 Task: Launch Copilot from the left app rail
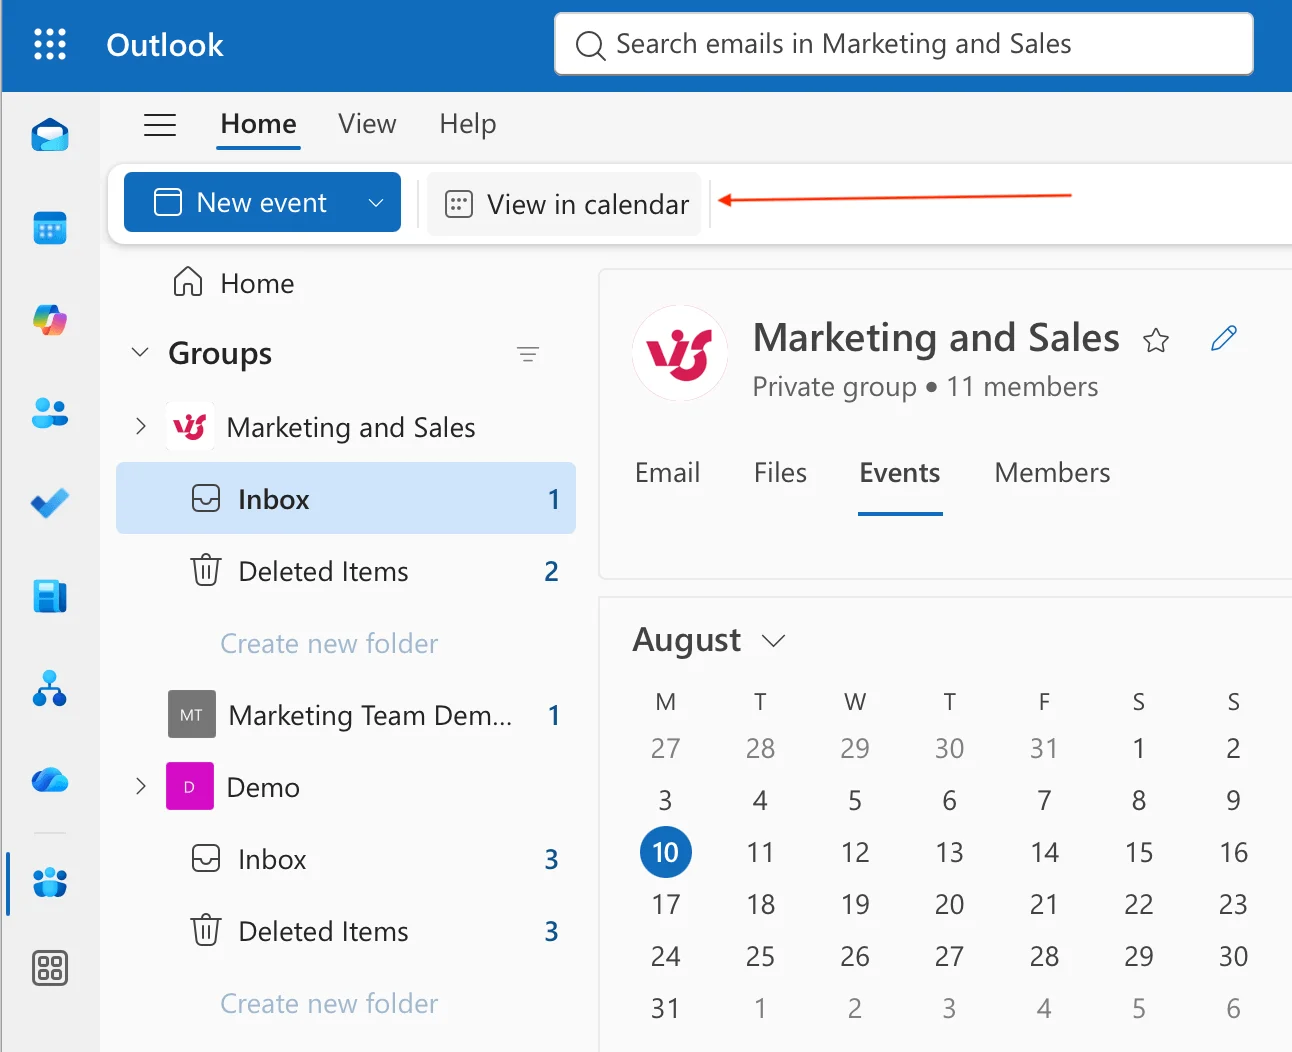click(x=50, y=320)
